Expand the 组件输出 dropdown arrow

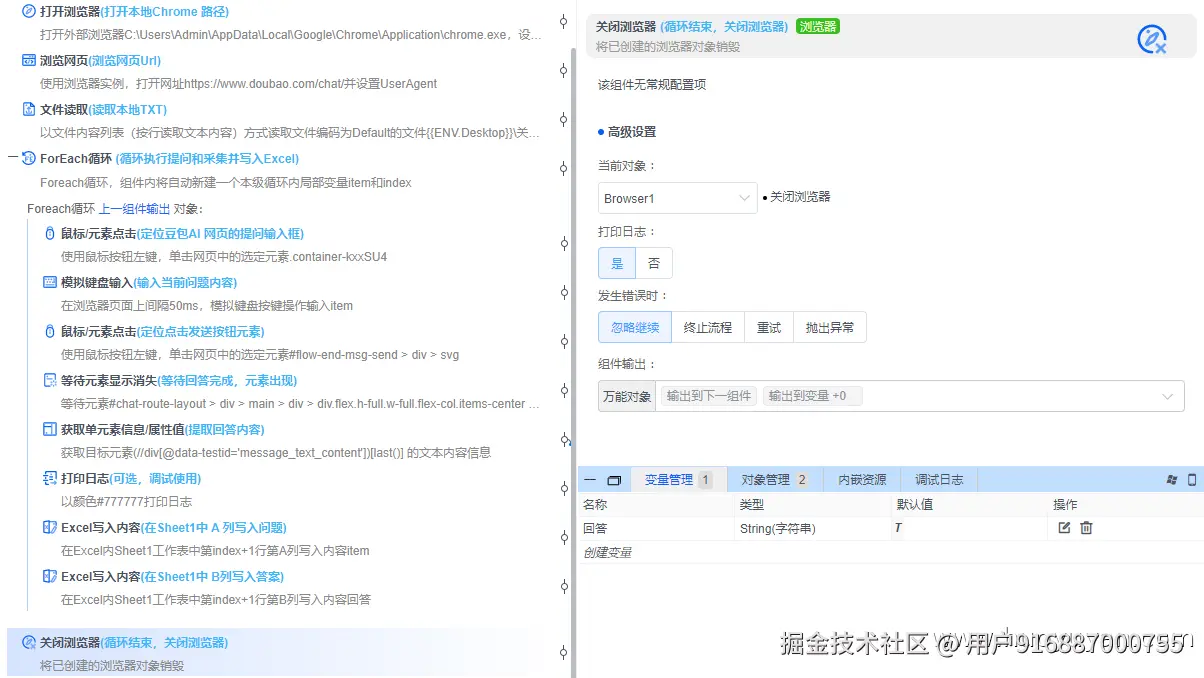pos(1167,397)
